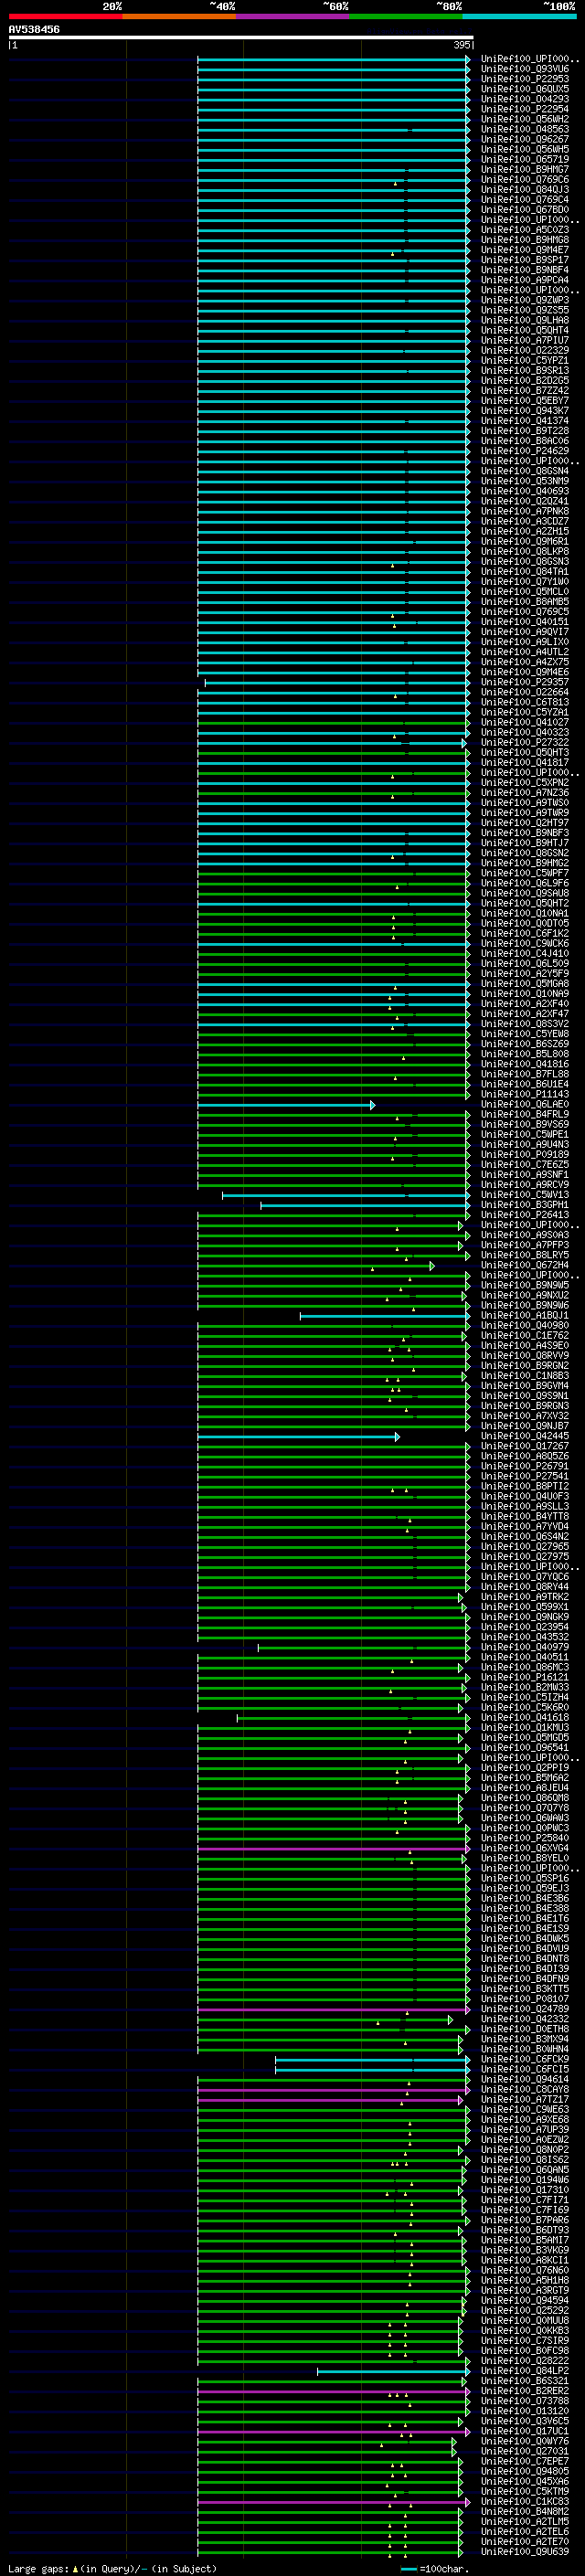Select the UniRef100_A1BQJ1 label
The width and height of the screenshot is (585, 2576).
tap(525, 1316)
